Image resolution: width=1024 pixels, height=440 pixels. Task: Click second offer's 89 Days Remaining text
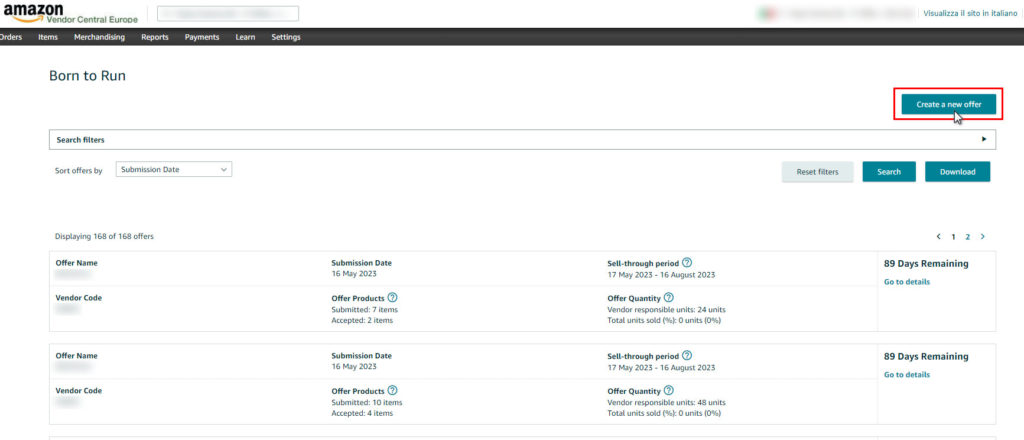pyautogui.click(x=926, y=356)
